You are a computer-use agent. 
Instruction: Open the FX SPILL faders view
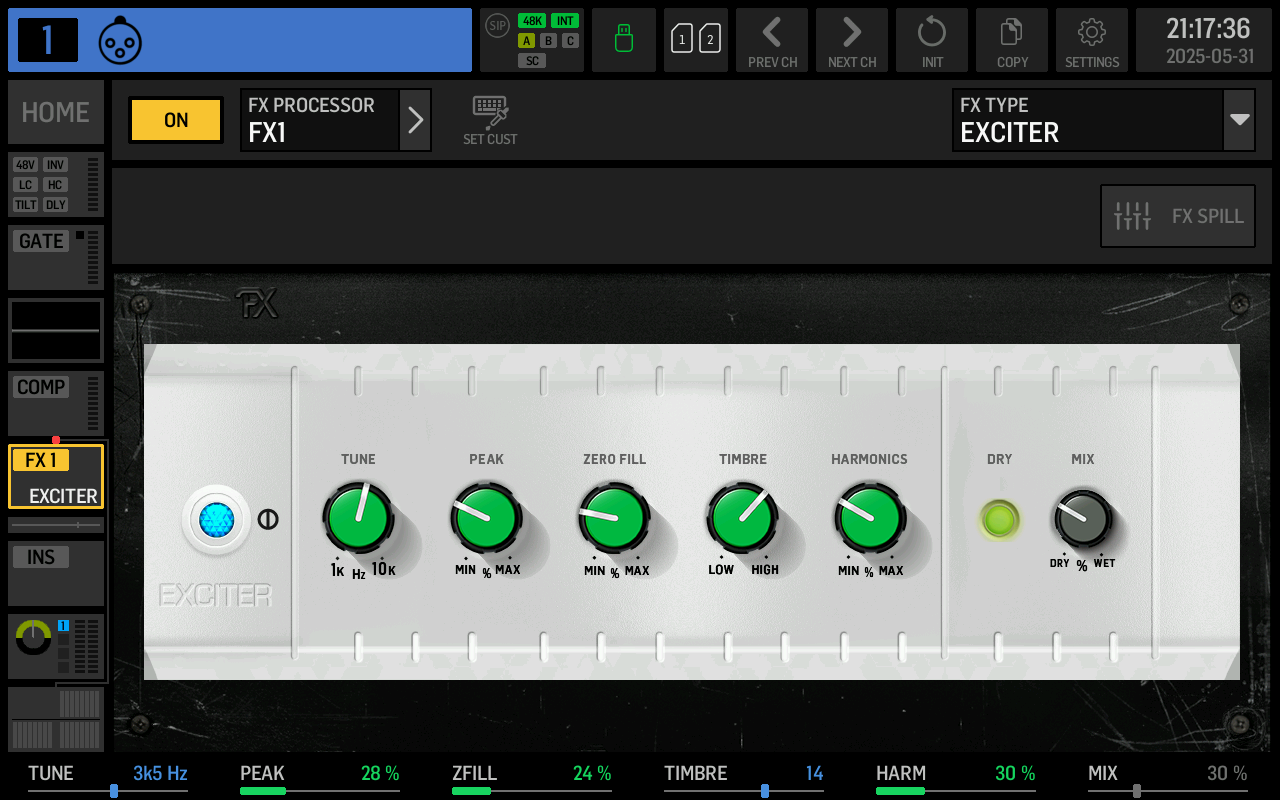(x=1177, y=215)
